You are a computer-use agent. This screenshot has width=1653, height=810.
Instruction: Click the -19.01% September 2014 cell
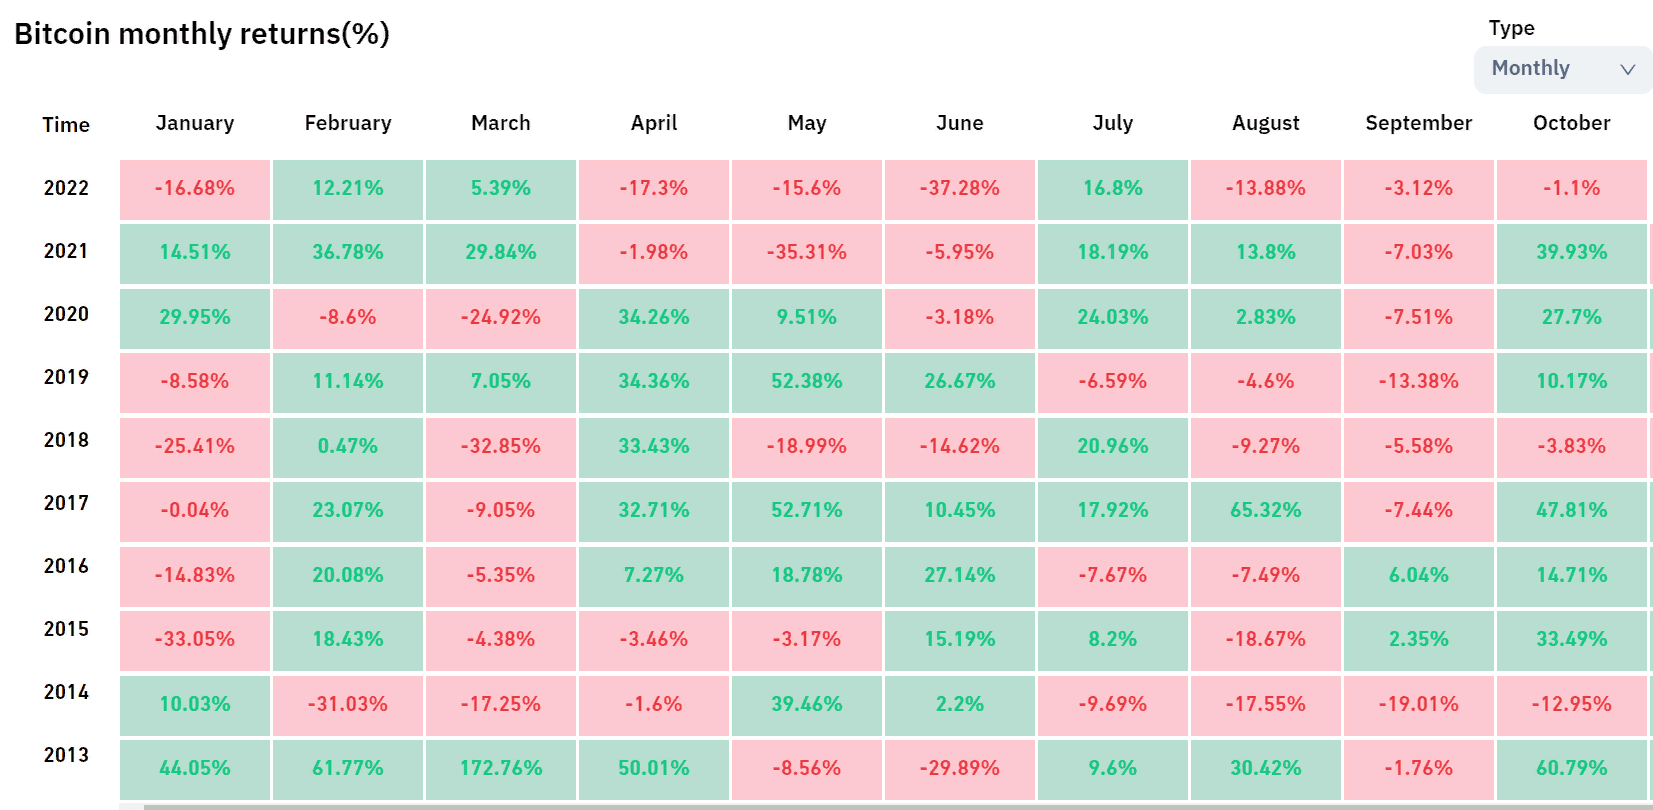1419,705
